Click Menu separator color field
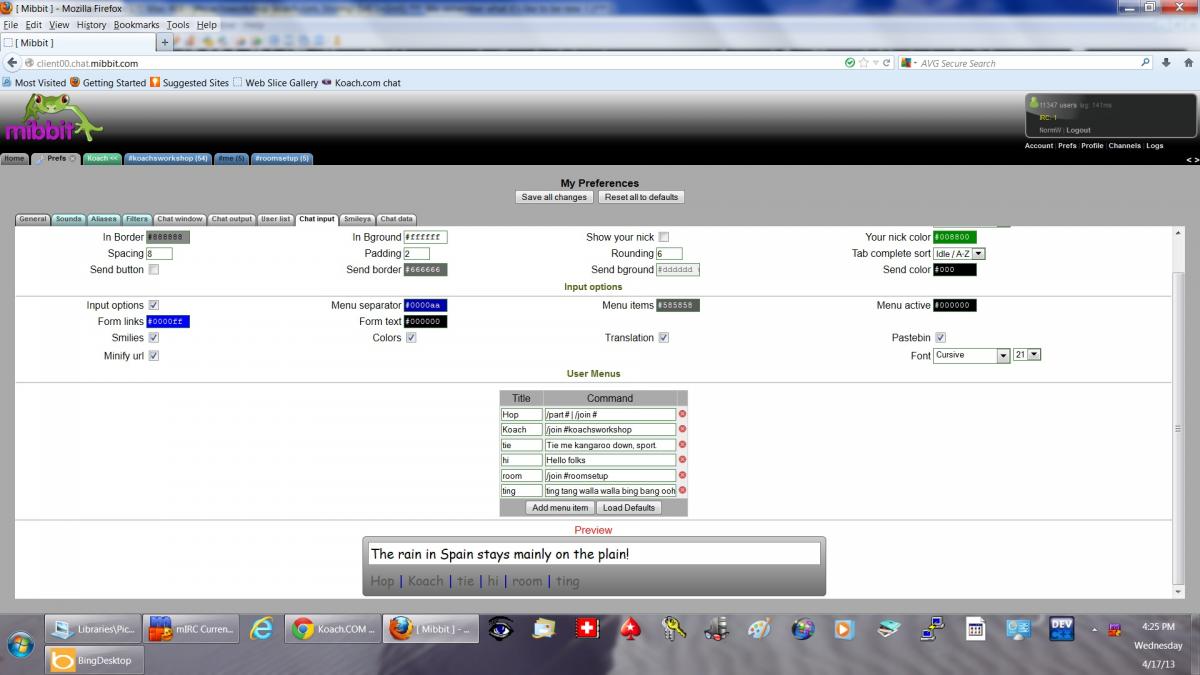This screenshot has width=1200, height=675. coord(426,305)
